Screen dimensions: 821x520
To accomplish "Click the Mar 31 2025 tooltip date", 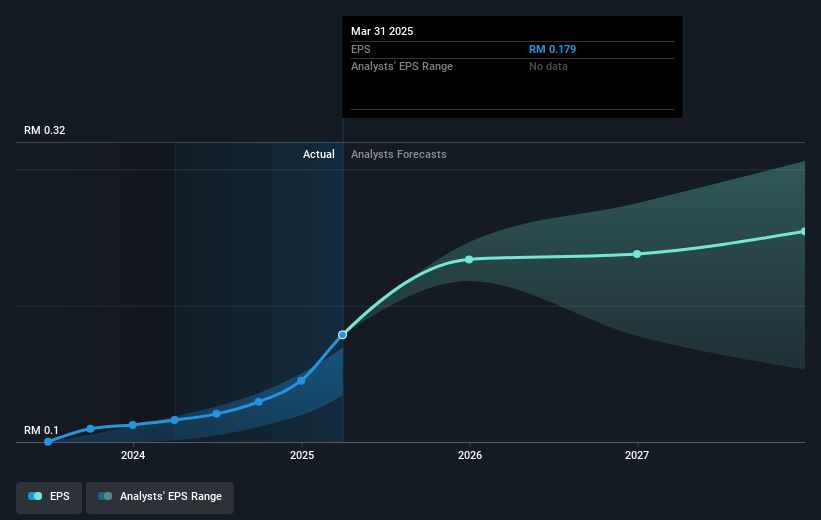I will pyautogui.click(x=382, y=31).
